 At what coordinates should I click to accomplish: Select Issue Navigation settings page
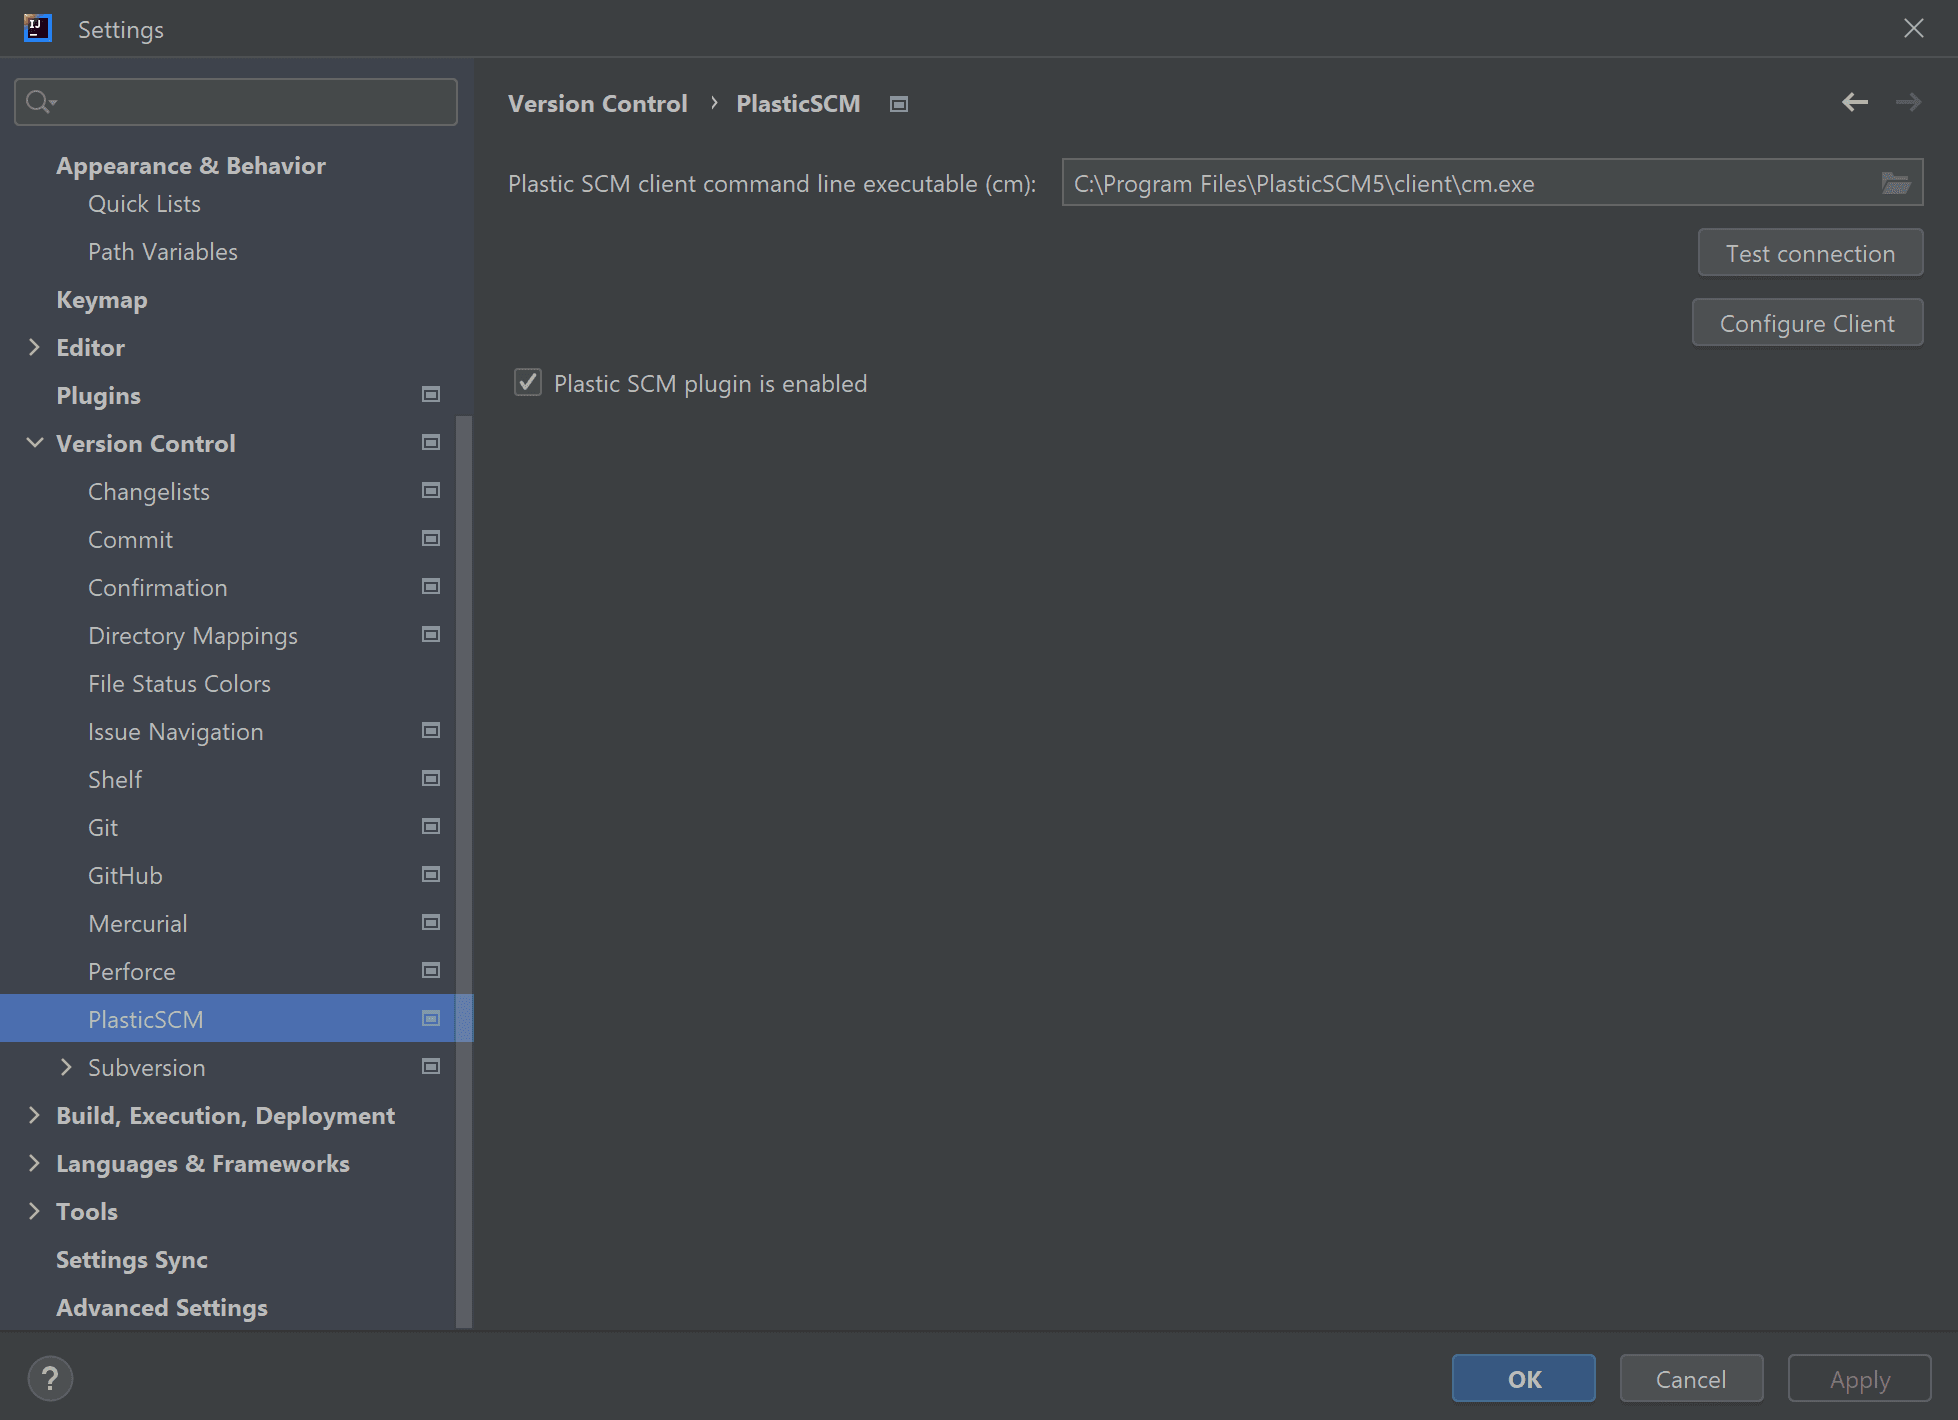[x=176, y=732]
